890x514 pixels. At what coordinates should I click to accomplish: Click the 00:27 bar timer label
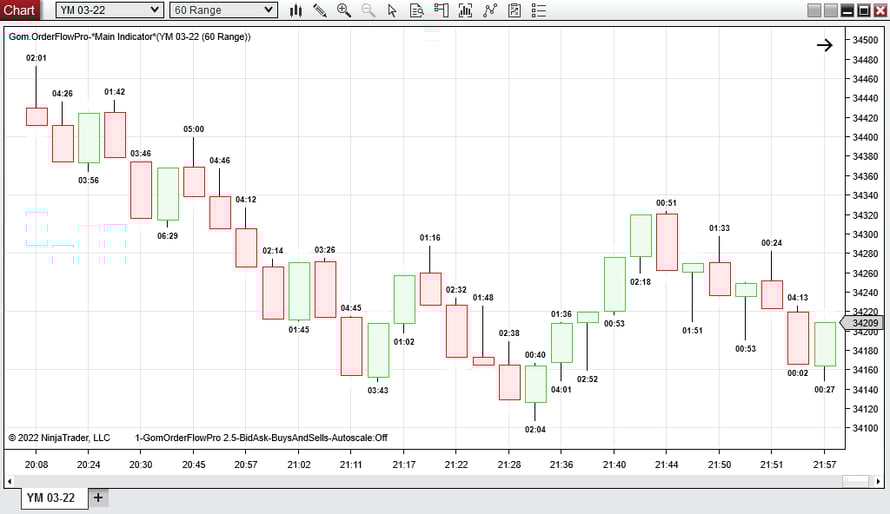tap(825, 390)
